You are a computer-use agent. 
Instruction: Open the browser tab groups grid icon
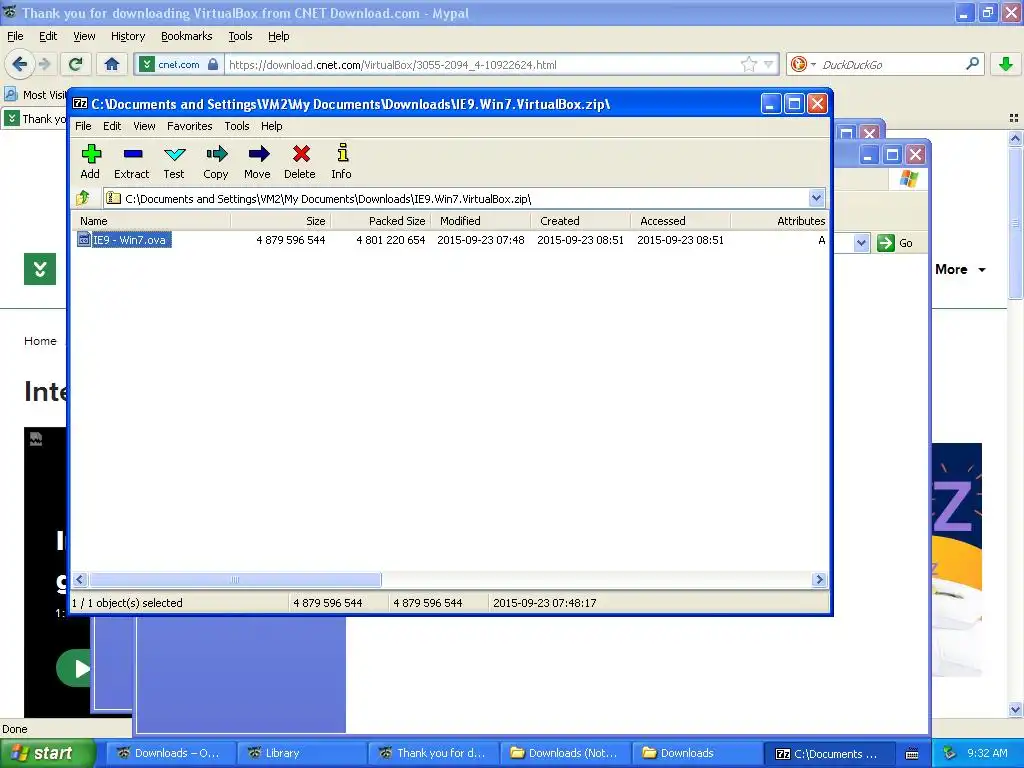[1014, 118]
